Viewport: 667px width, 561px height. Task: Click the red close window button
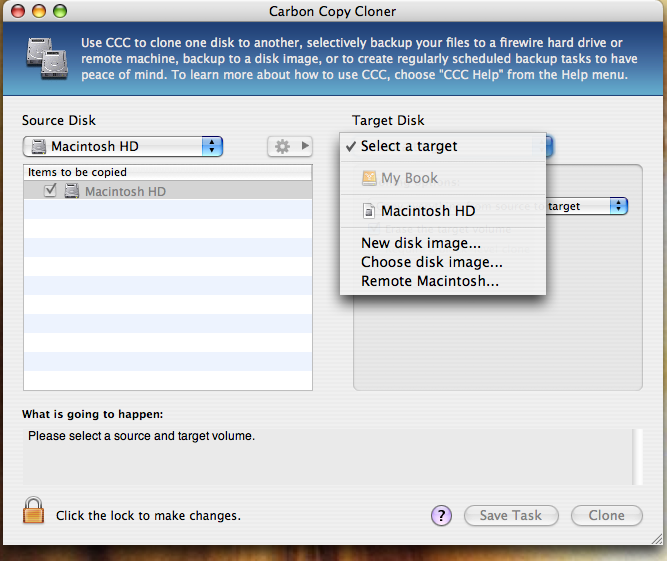(18, 11)
